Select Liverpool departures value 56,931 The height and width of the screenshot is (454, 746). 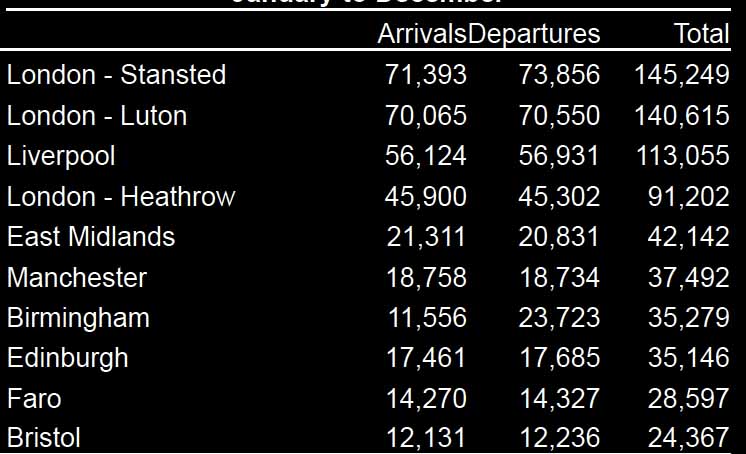tap(559, 157)
